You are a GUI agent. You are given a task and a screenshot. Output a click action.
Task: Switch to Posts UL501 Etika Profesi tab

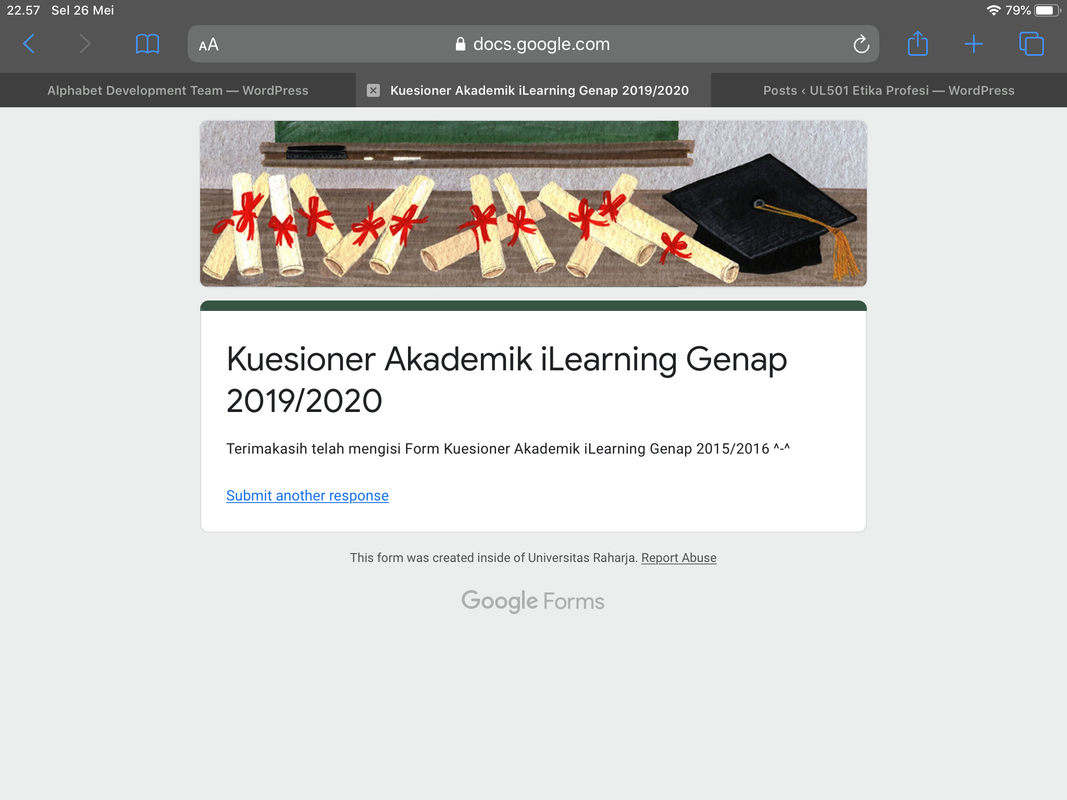(889, 90)
